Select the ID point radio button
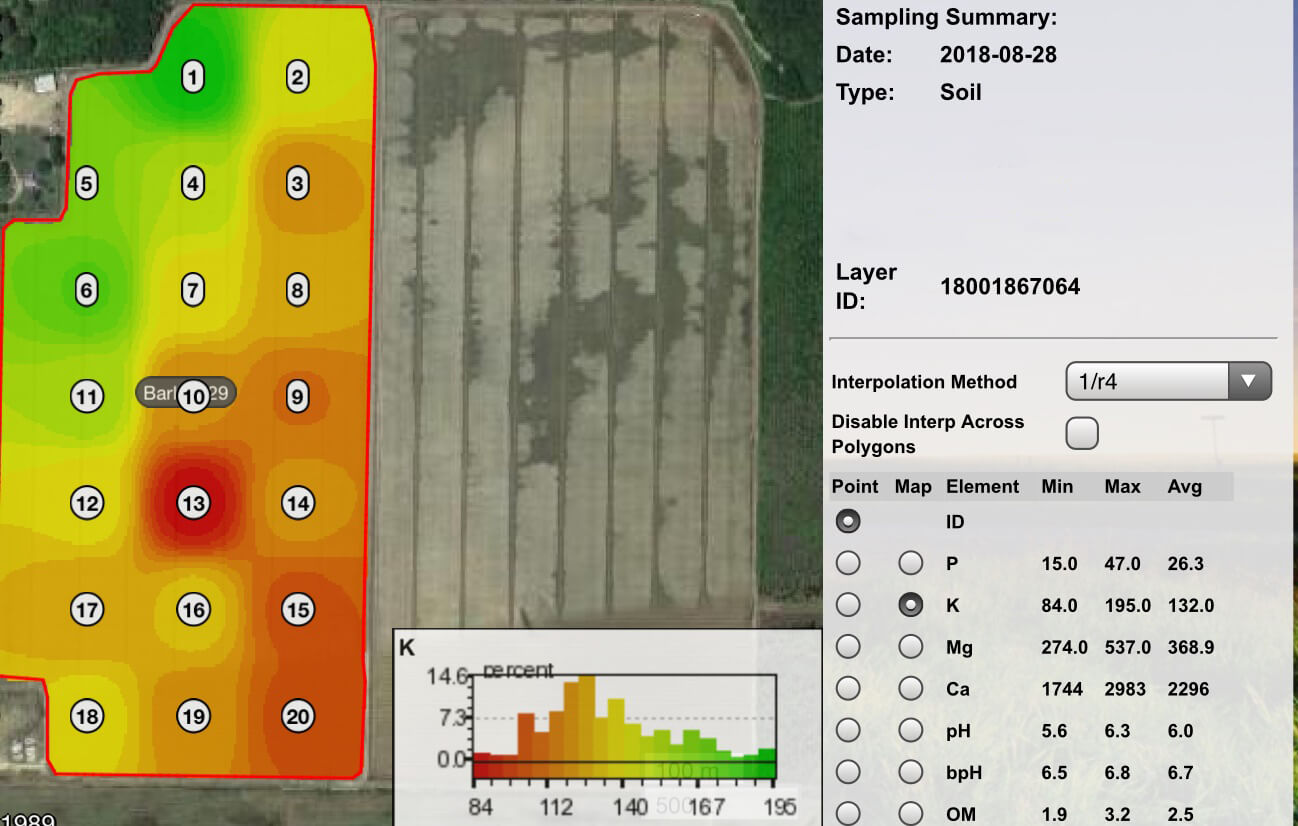 pos(848,521)
